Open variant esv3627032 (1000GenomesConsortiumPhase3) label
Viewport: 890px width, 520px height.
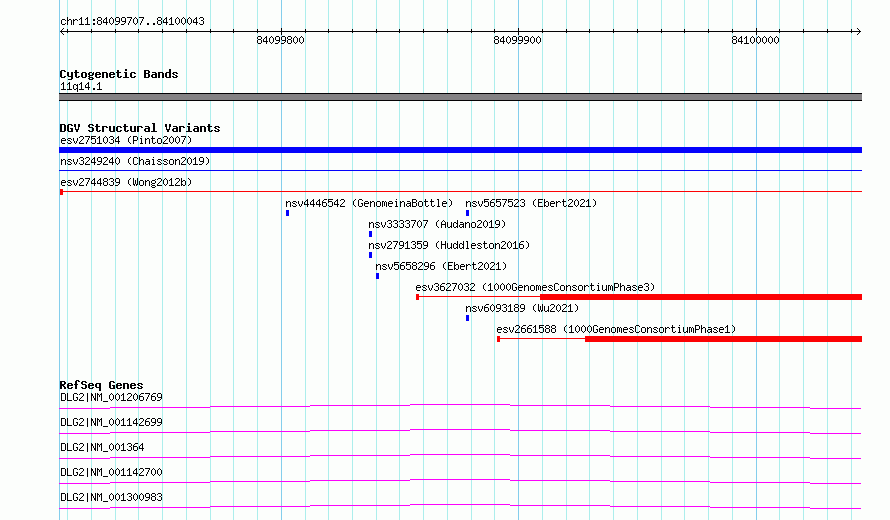click(x=535, y=287)
